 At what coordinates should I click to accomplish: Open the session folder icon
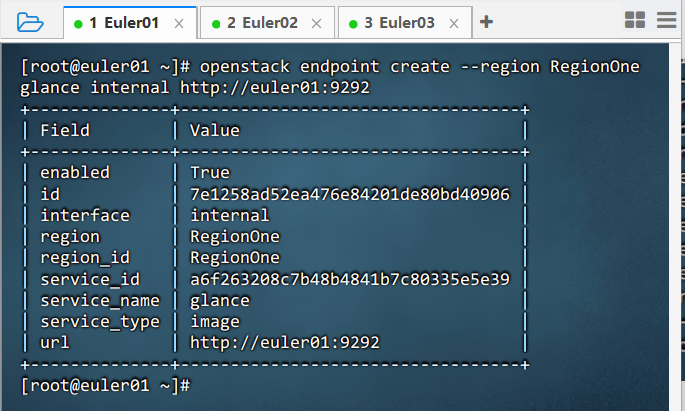tap(30, 22)
